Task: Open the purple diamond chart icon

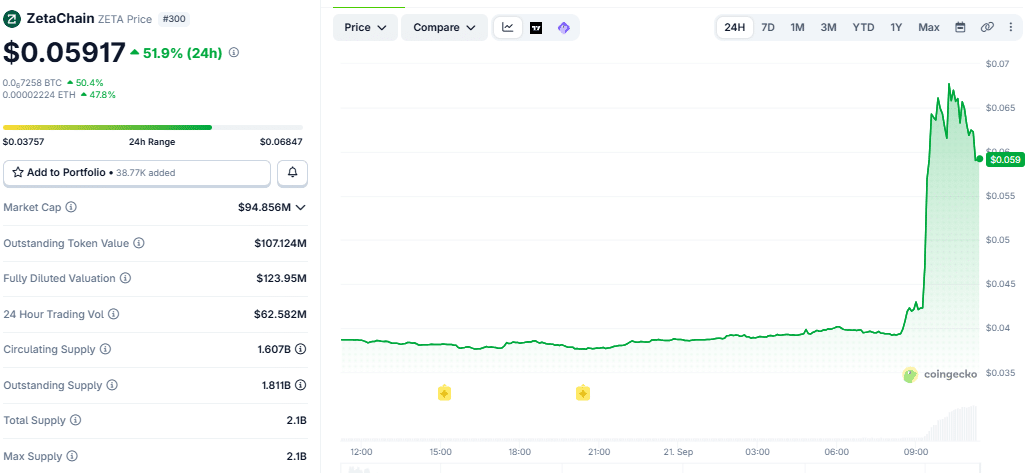Action: click(564, 28)
